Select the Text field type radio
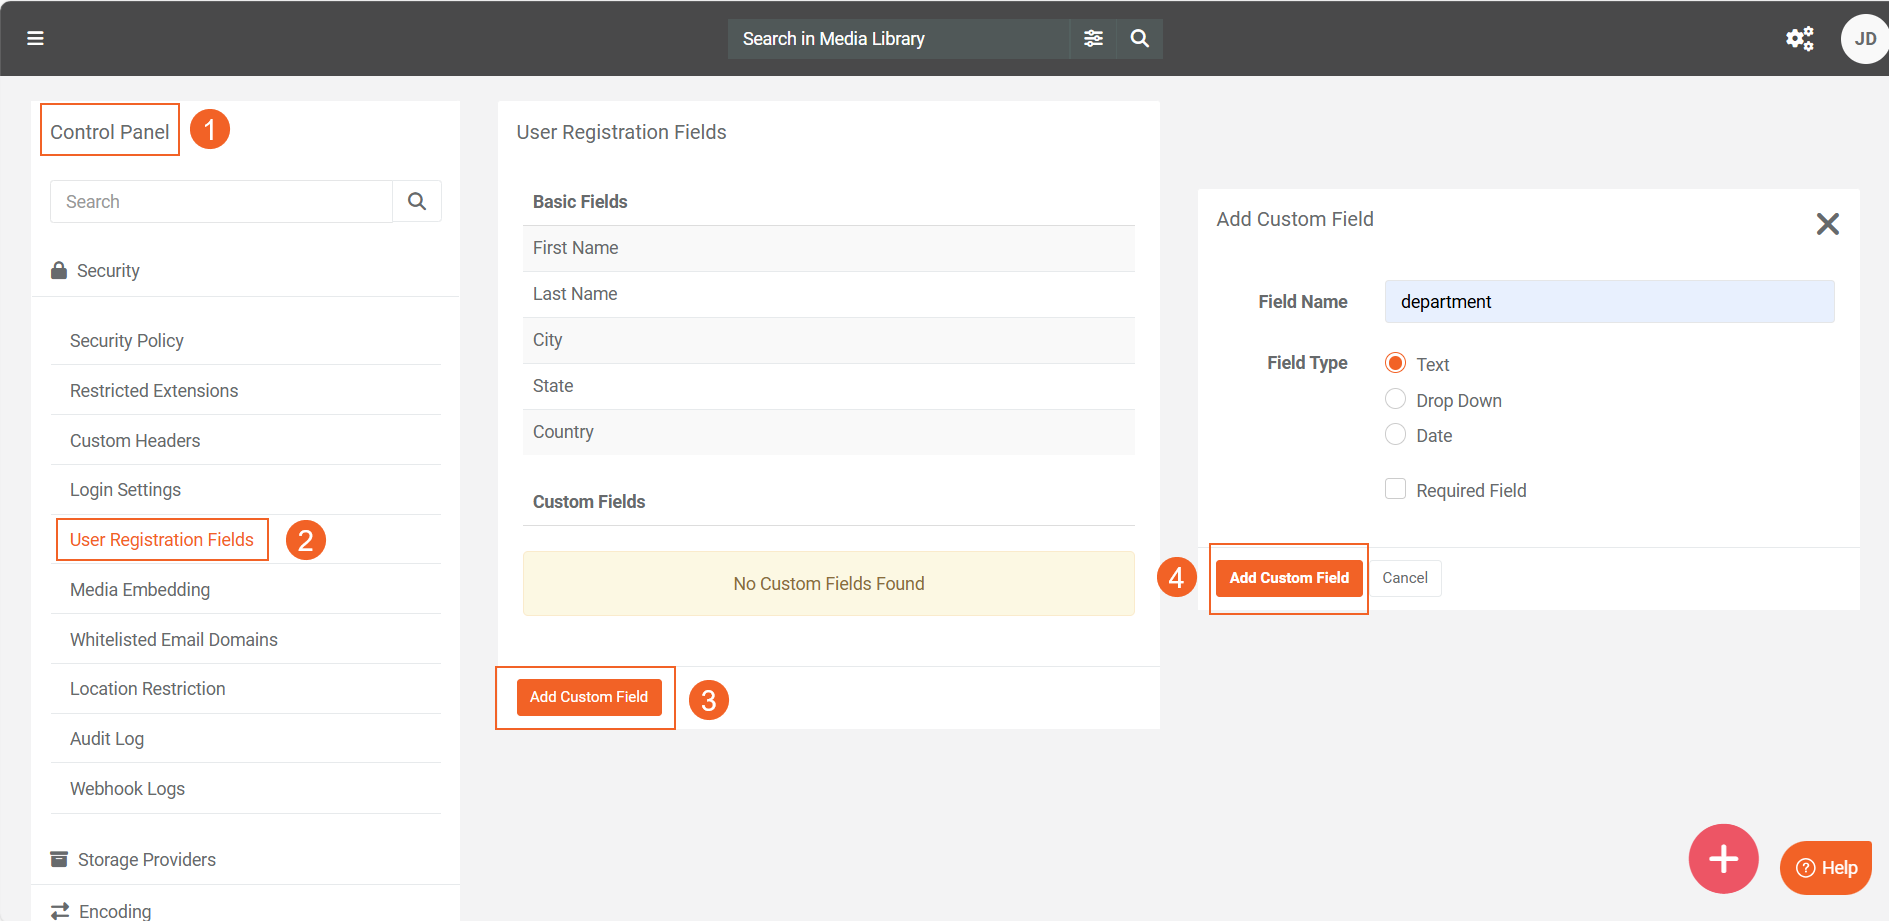Image resolution: width=1889 pixels, height=921 pixels. pyautogui.click(x=1395, y=363)
